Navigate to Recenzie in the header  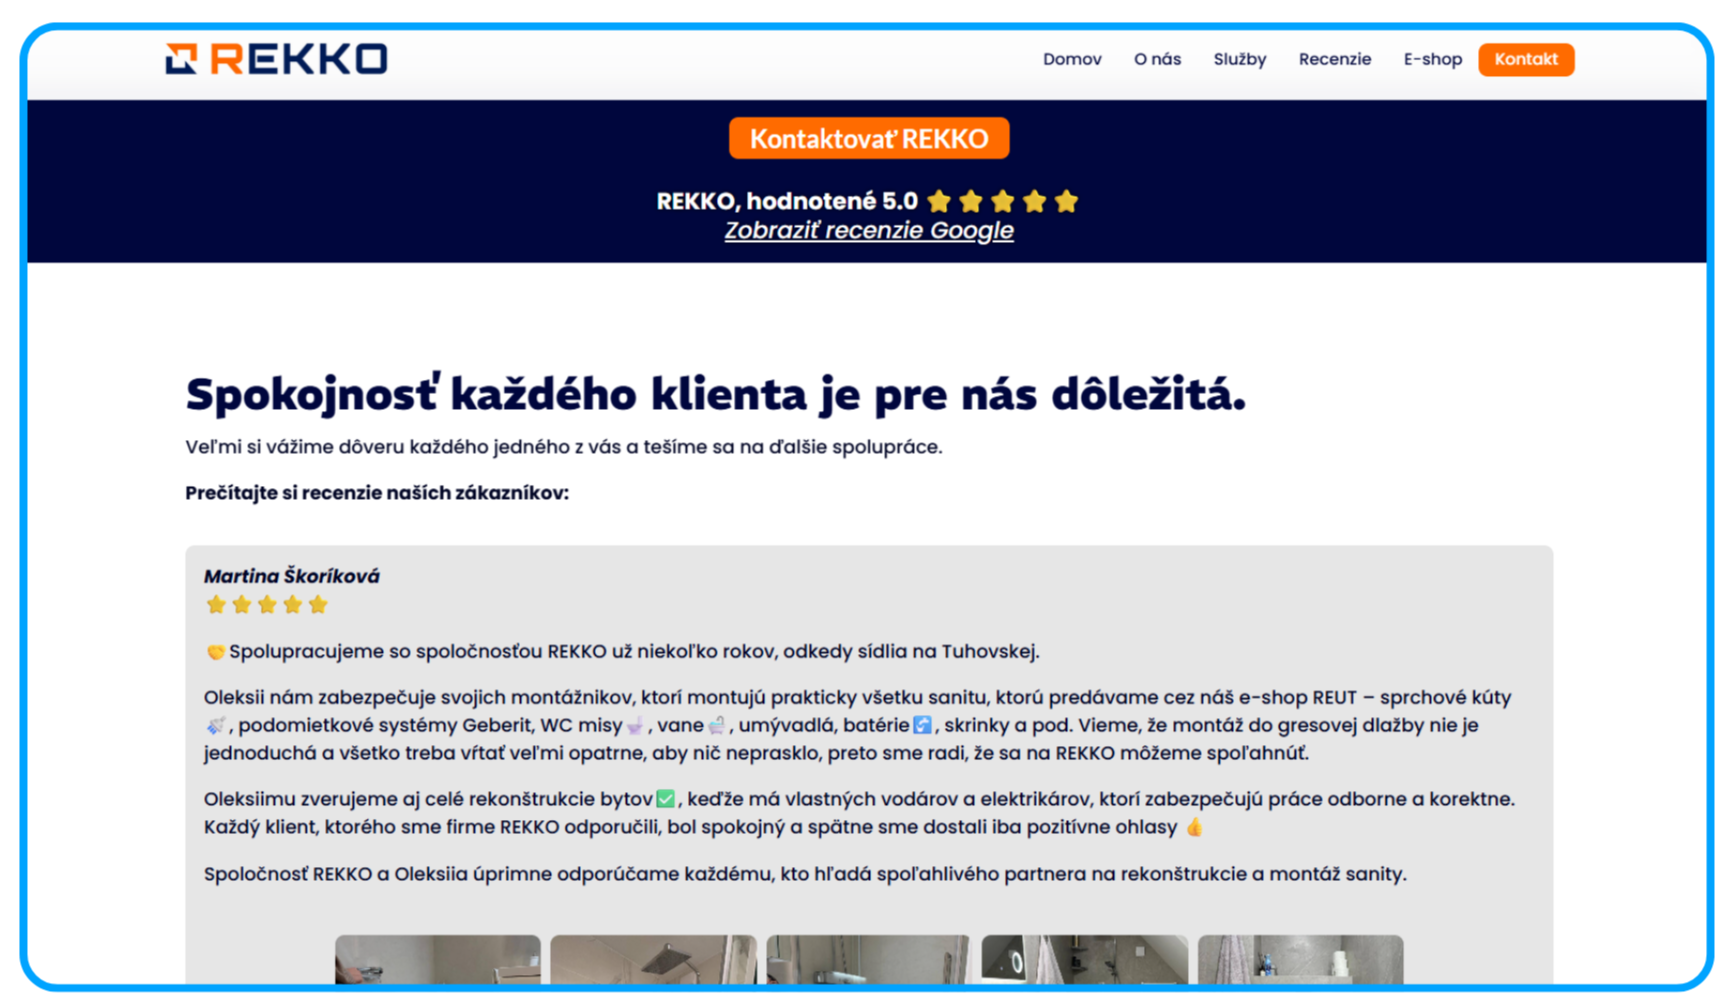1334,59
